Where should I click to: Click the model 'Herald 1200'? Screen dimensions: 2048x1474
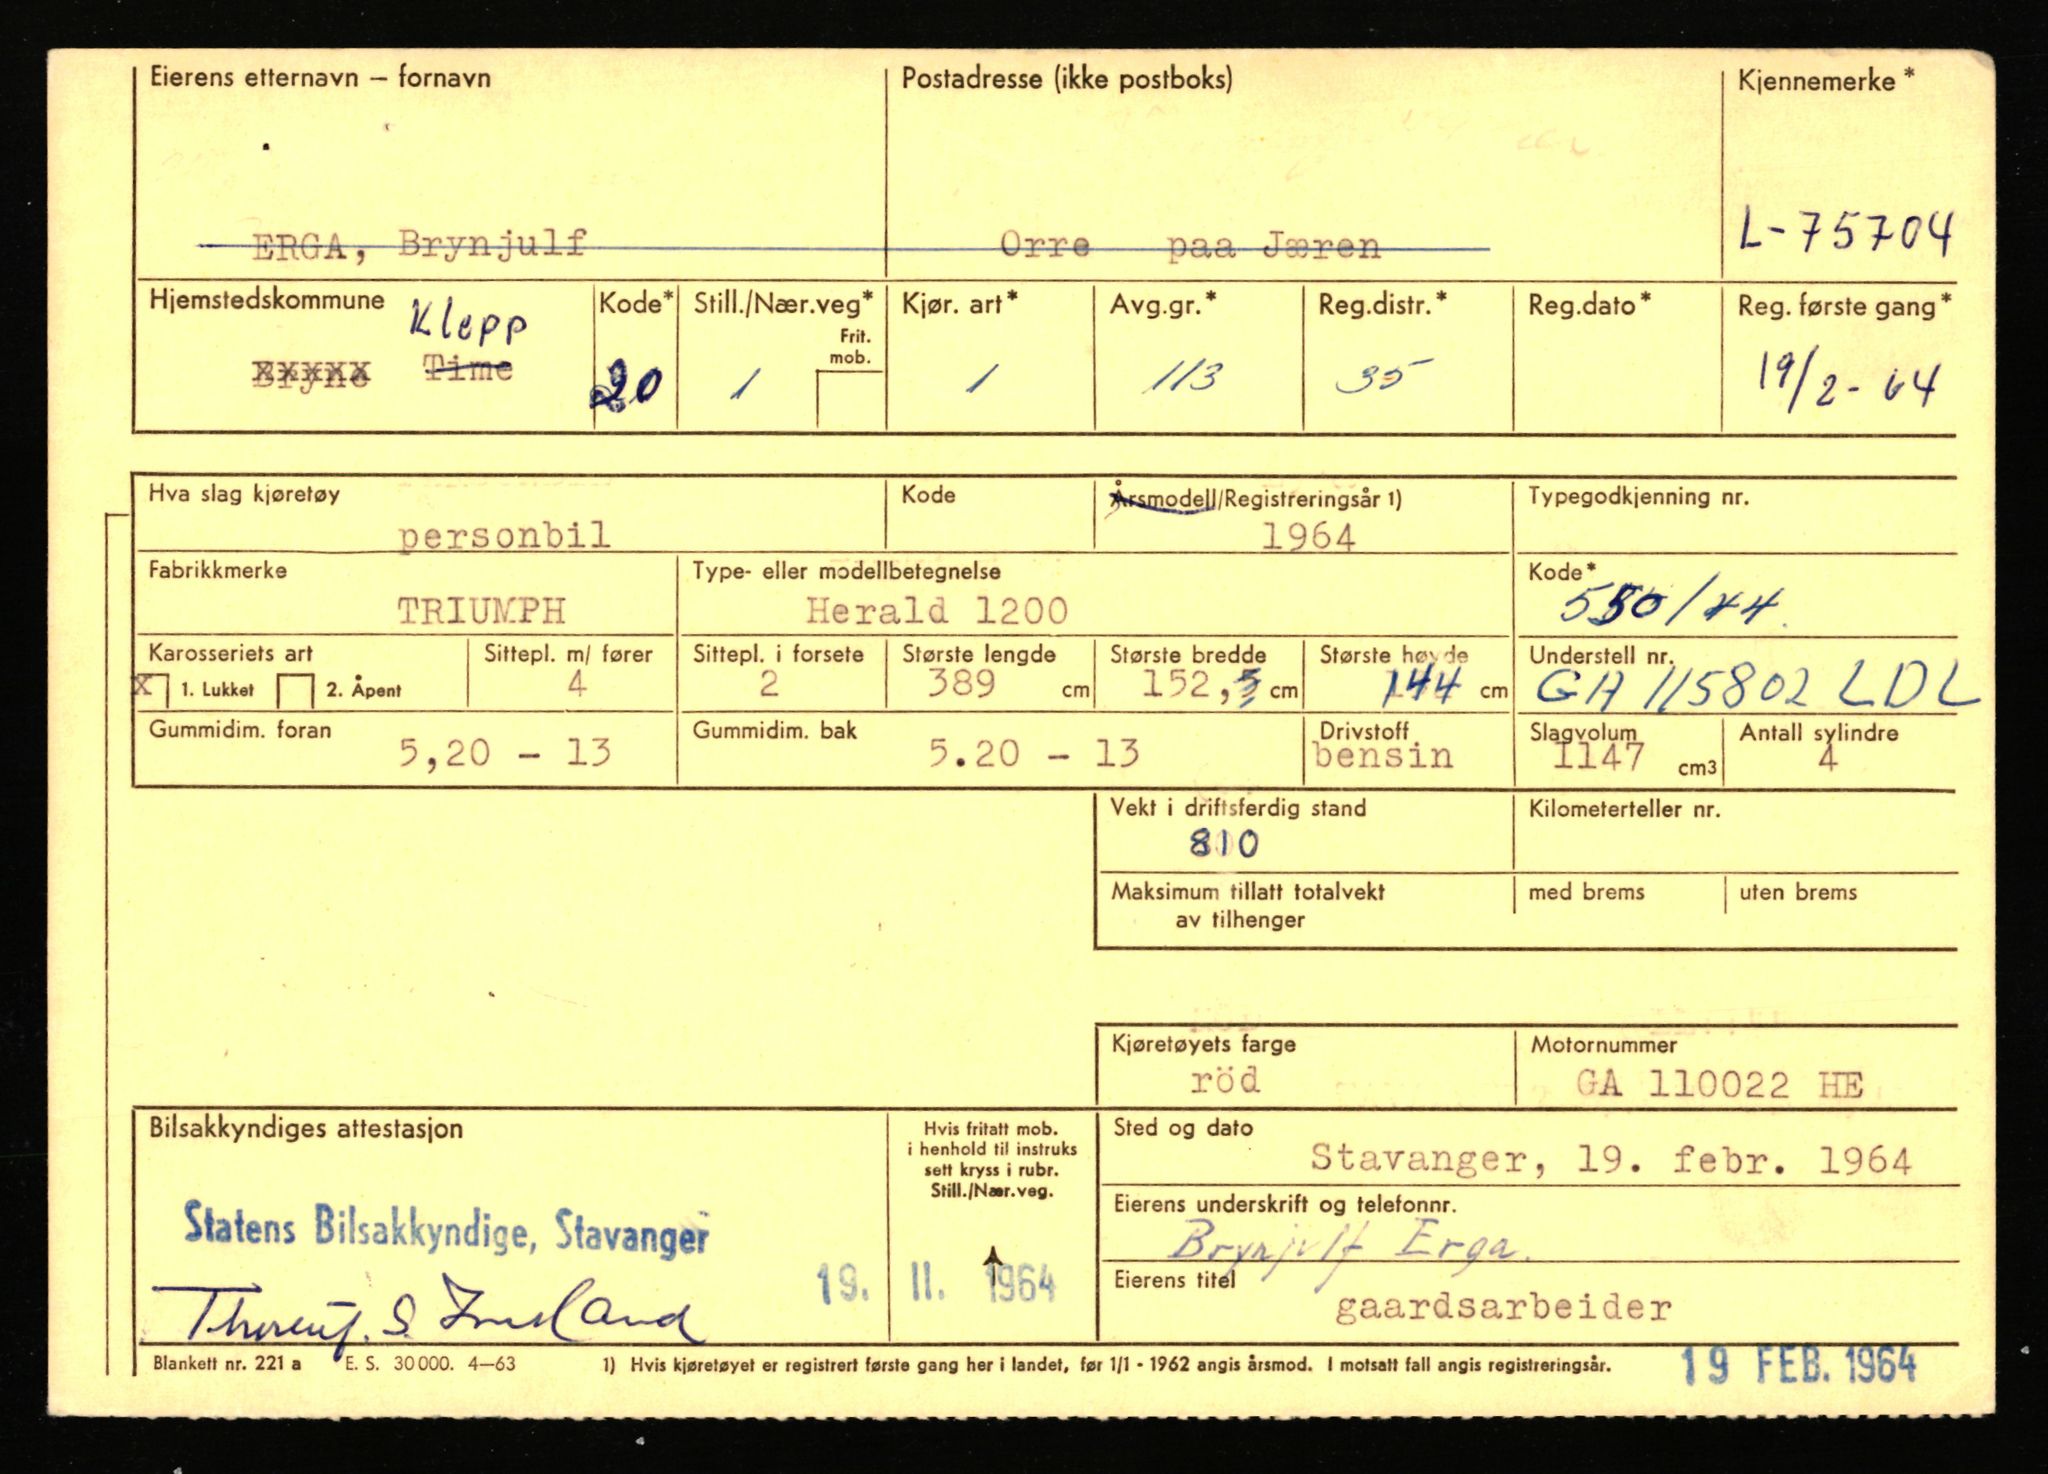point(937,611)
